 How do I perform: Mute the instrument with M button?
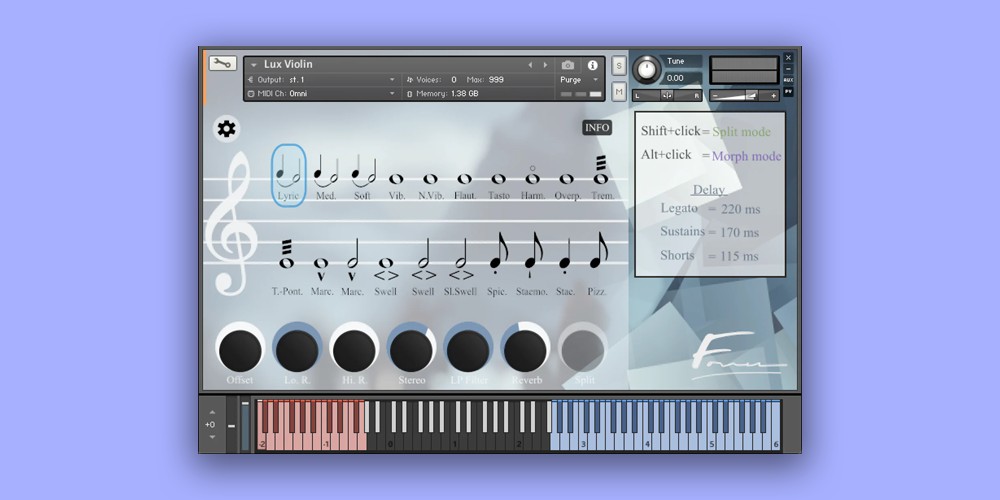coord(619,92)
